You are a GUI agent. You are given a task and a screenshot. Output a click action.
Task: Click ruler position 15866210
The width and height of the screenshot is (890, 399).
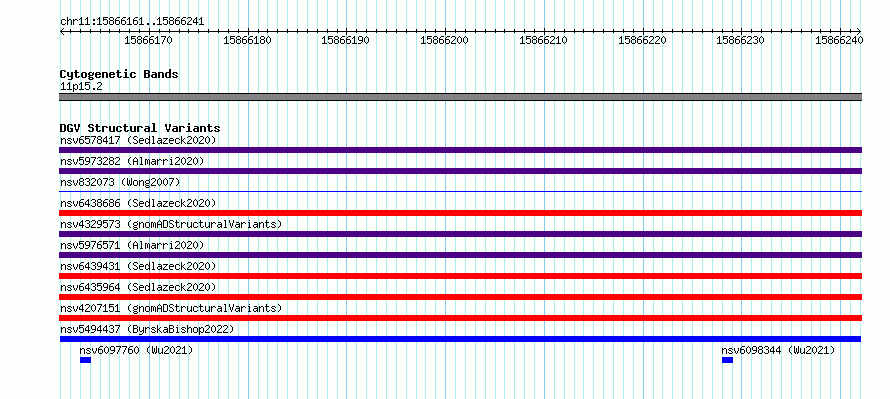544,40
